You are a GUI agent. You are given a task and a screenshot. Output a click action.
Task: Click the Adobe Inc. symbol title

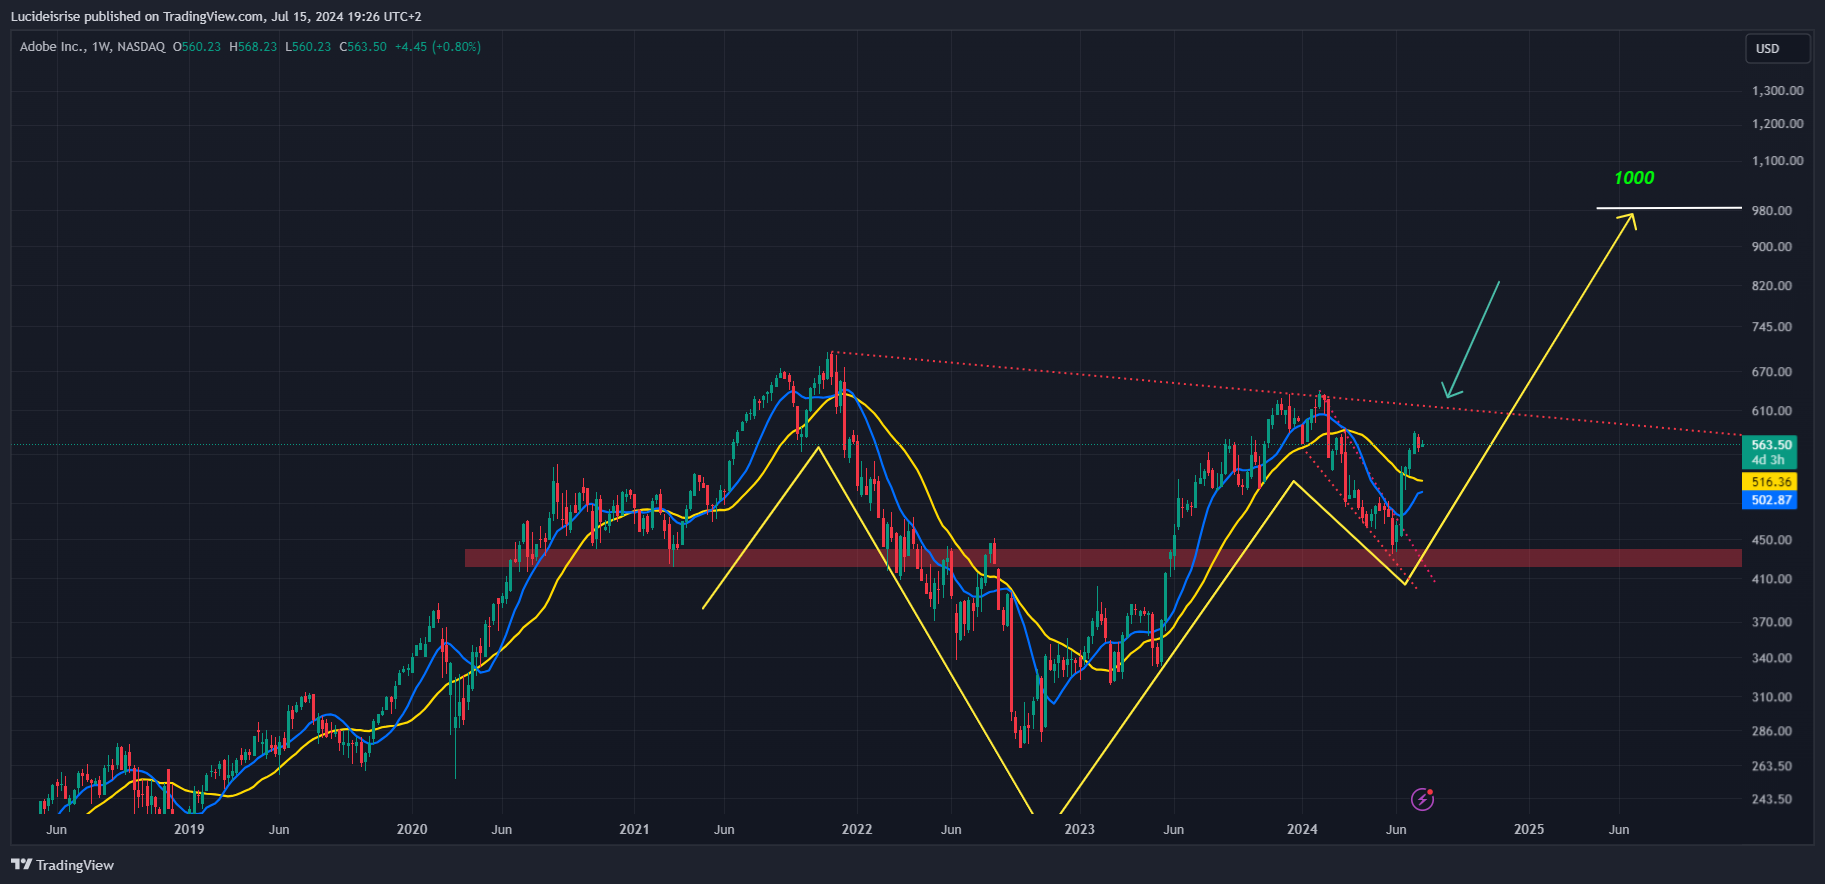click(x=52, y=47)
